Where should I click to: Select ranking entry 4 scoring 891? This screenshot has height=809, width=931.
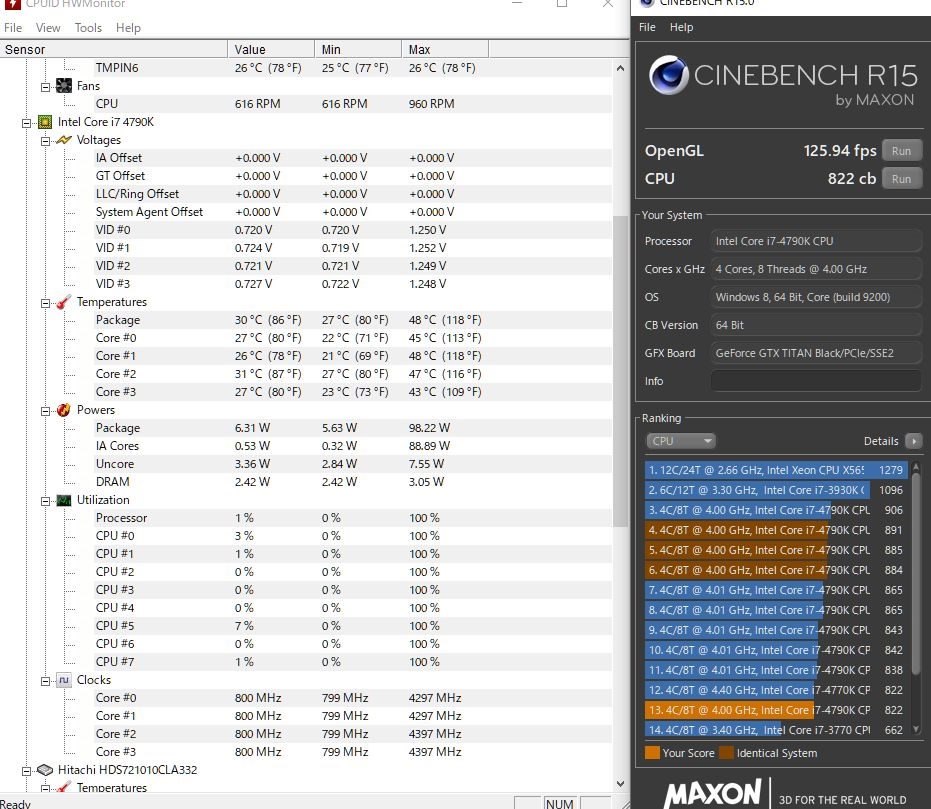point(776,530)
